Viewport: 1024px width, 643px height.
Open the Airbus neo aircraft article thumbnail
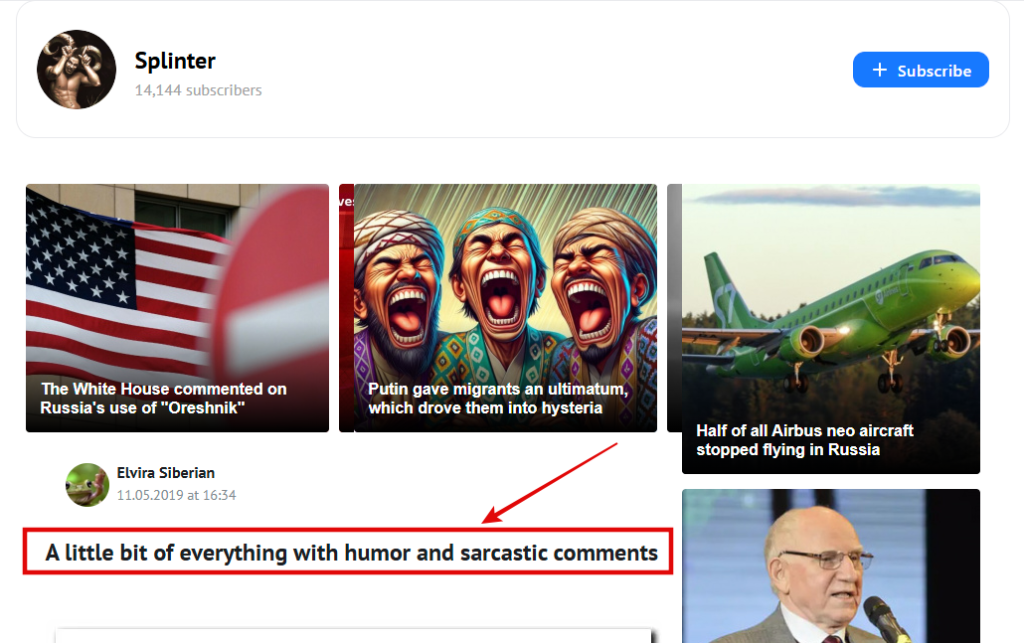(x=831, y=329)
